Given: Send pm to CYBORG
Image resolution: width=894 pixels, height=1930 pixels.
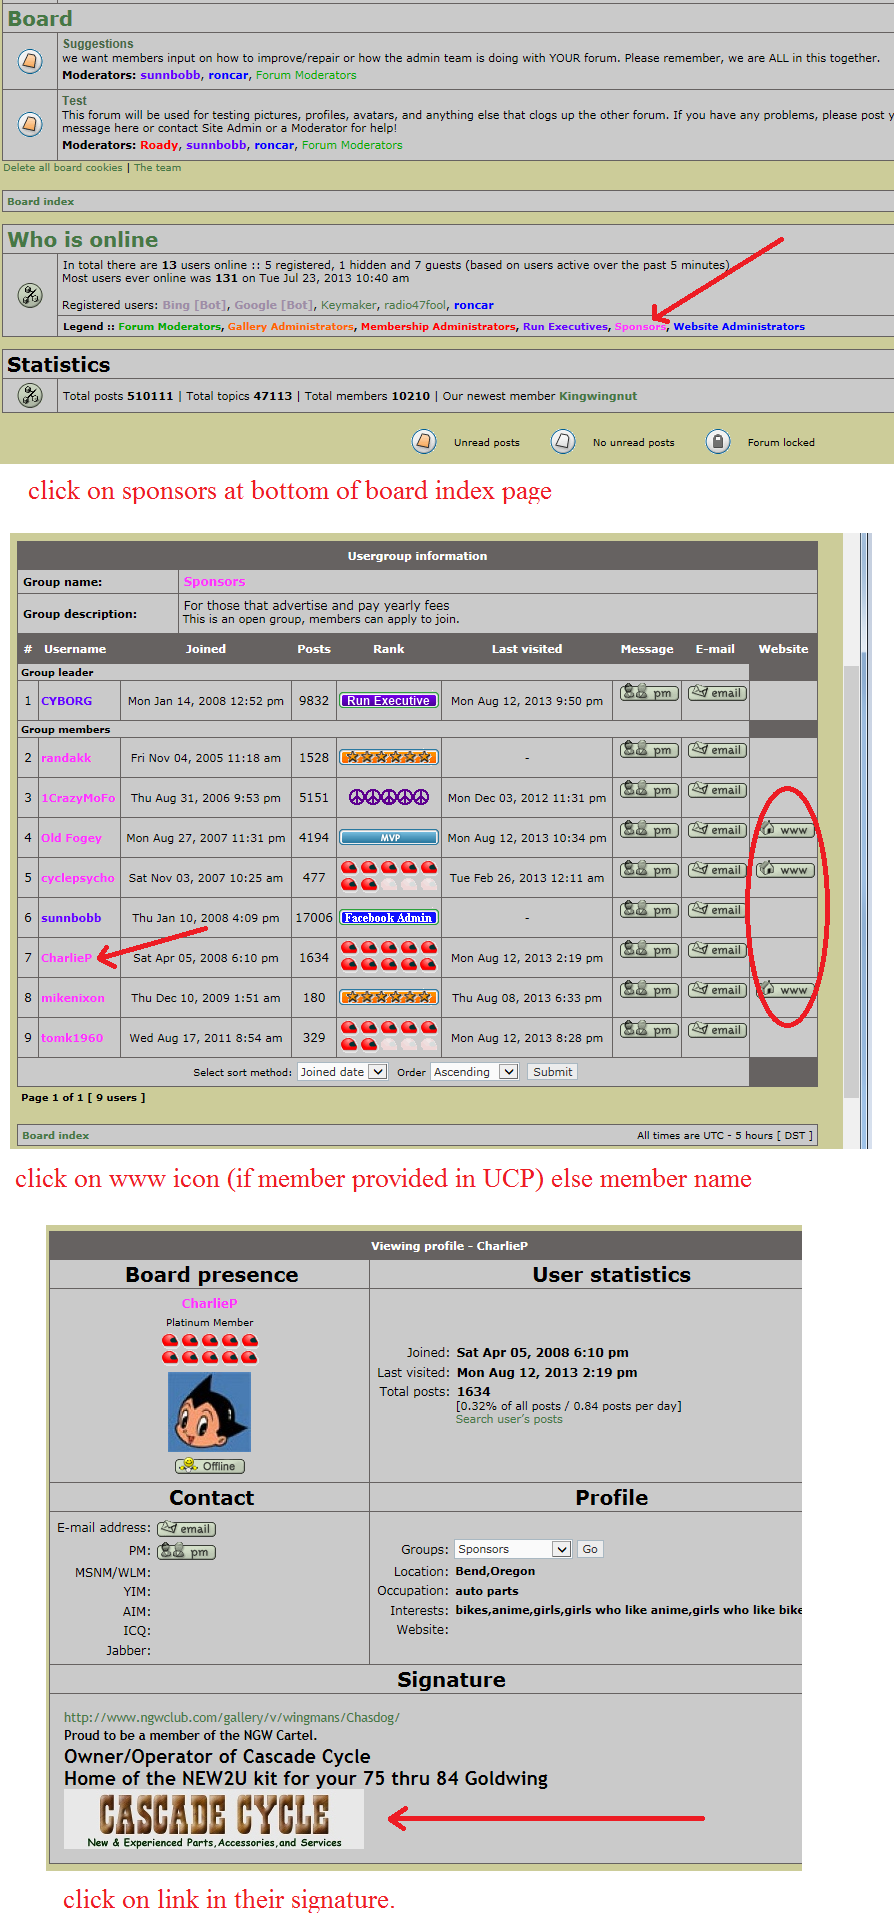Looking at the screenshot, I should [x=649, y=693].
